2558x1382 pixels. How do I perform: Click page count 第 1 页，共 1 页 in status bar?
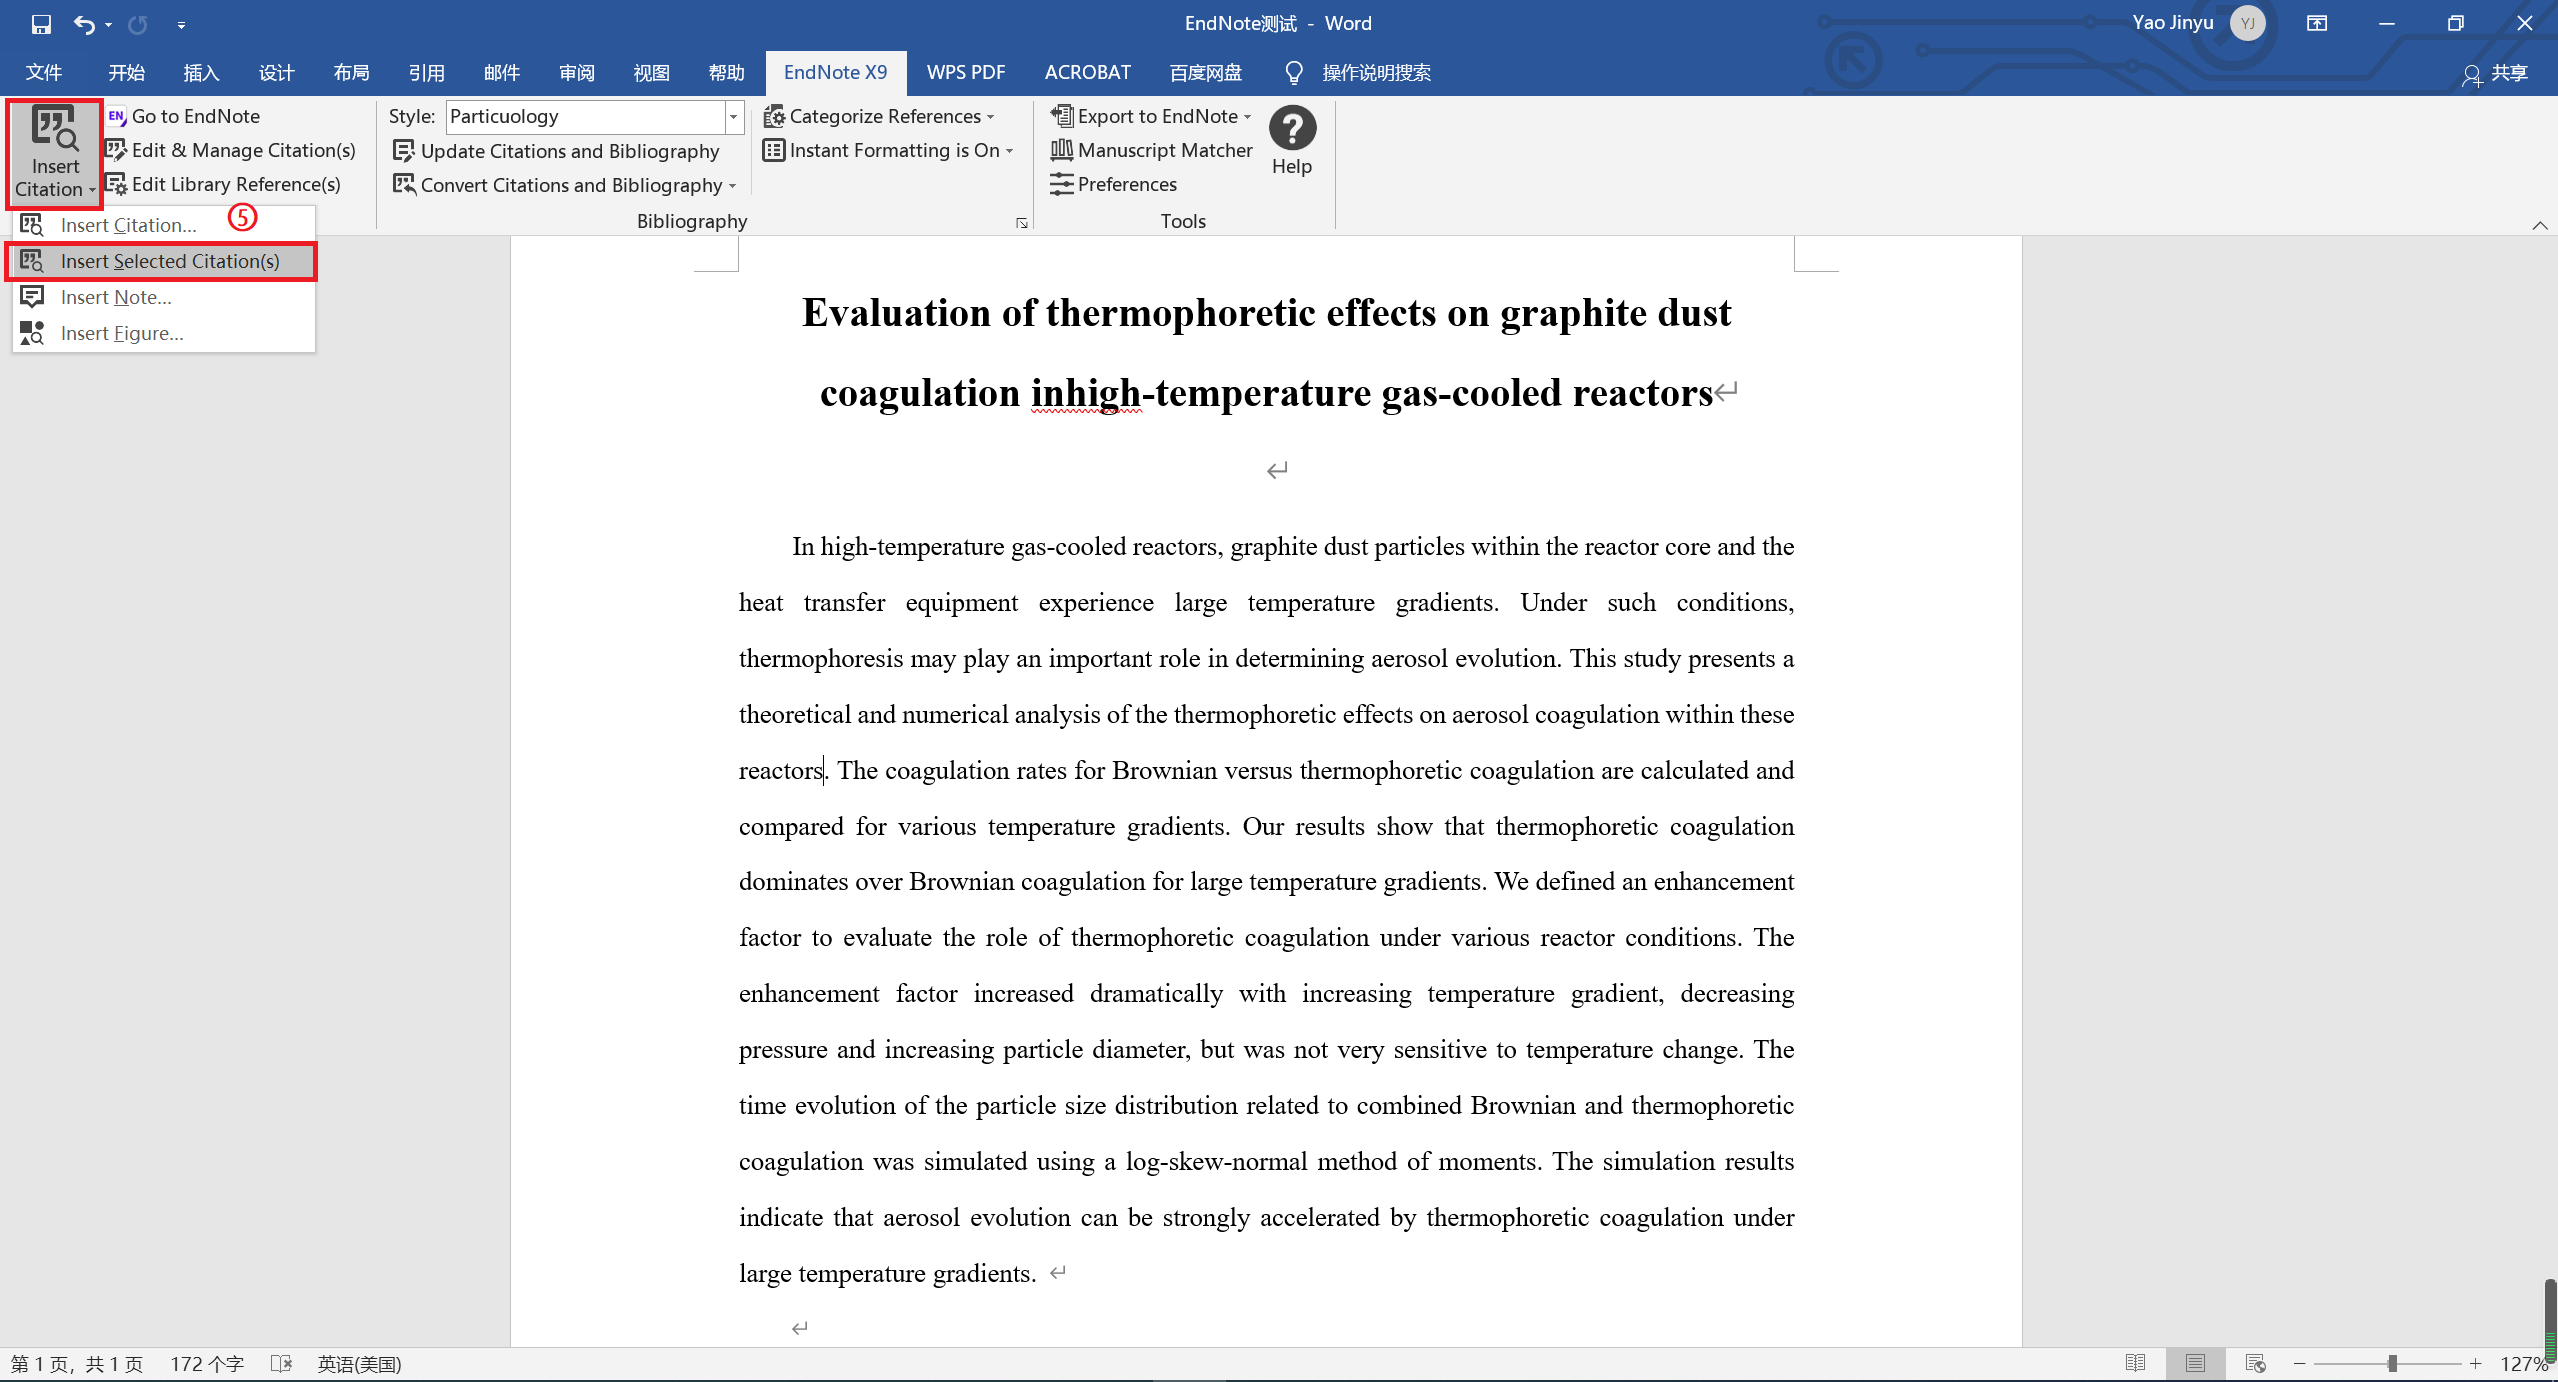coord(77,1364)
